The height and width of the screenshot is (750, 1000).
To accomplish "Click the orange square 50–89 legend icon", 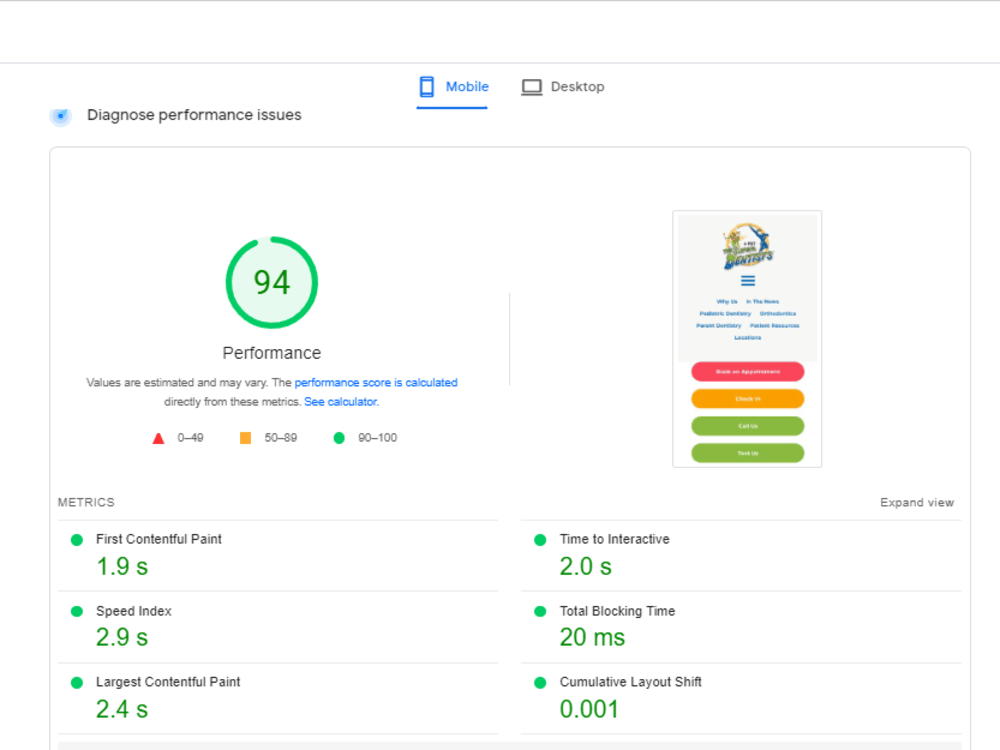I will click(x=245, y=438).
